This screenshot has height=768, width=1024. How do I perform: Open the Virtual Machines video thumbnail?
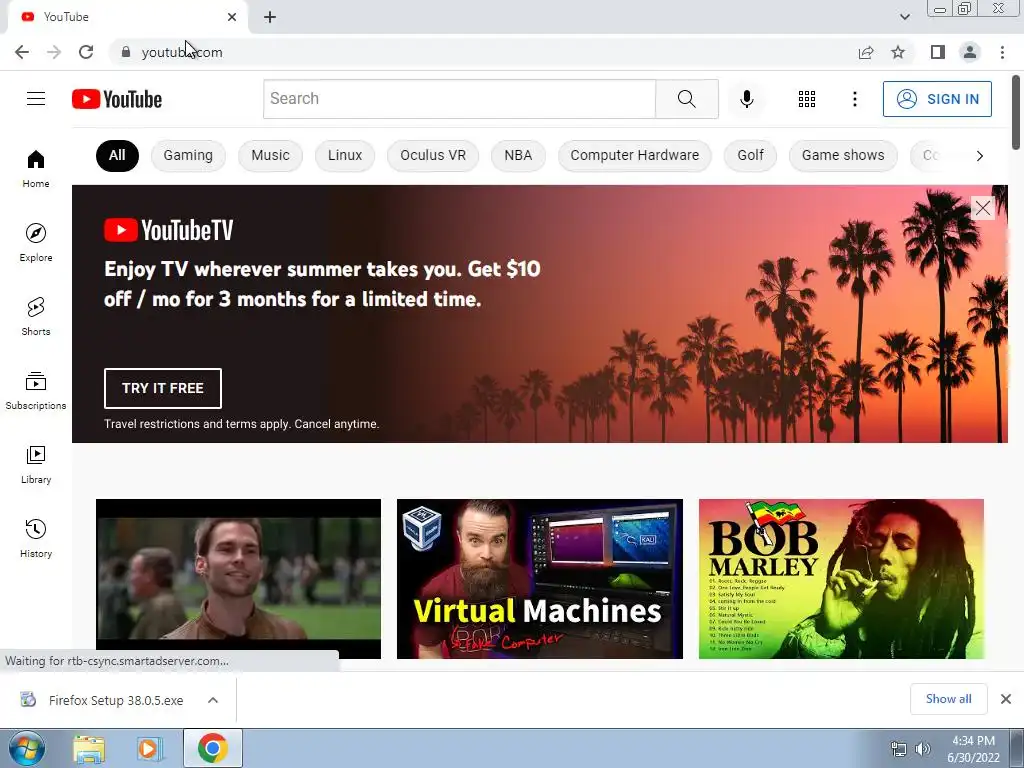tap(539, 579)
